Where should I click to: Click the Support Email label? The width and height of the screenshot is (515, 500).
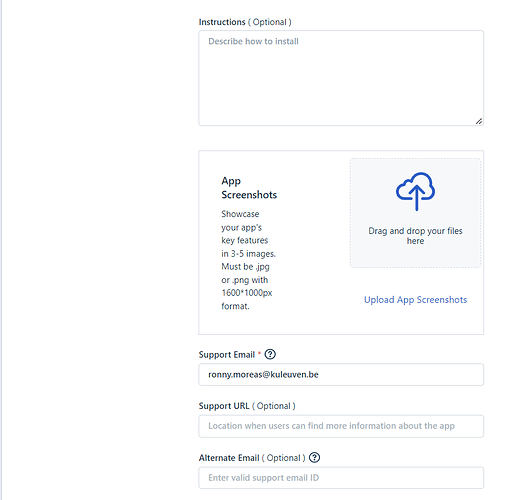pos(227,355)
